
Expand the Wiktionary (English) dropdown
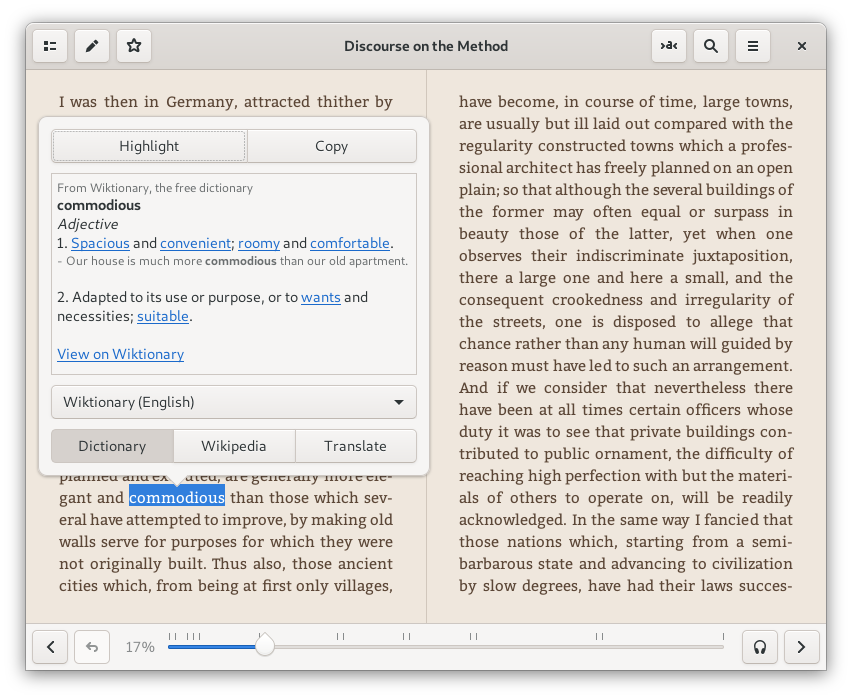coord(234,402)
